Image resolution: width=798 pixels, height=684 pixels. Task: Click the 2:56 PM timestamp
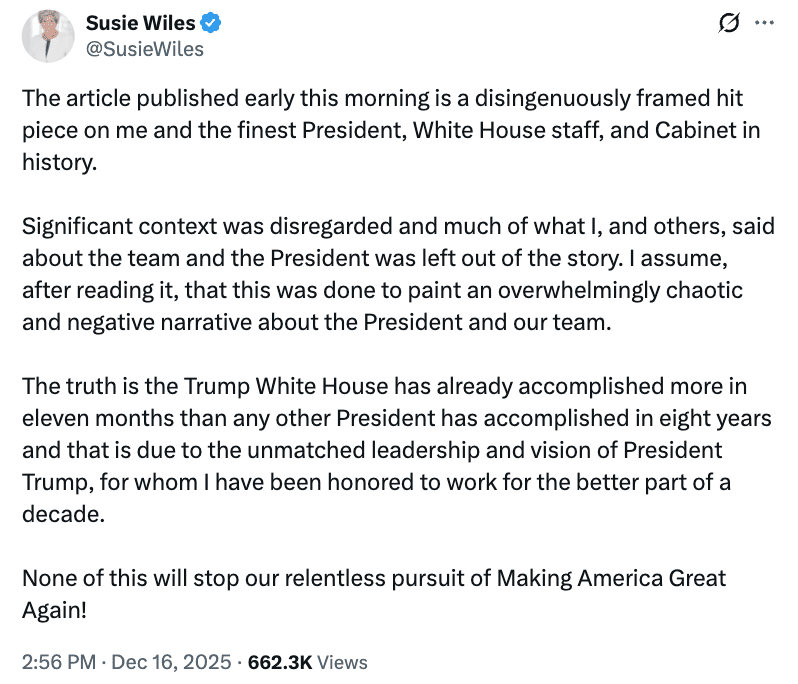pyautogui.click(x=56, y=662)
